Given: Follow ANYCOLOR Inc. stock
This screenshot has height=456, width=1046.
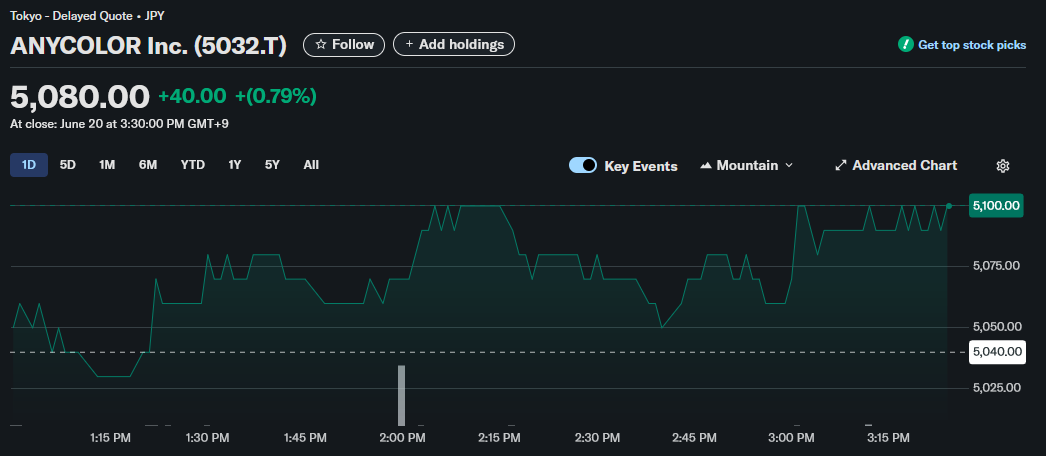Looking at the screenshot, I should [344, 45].
